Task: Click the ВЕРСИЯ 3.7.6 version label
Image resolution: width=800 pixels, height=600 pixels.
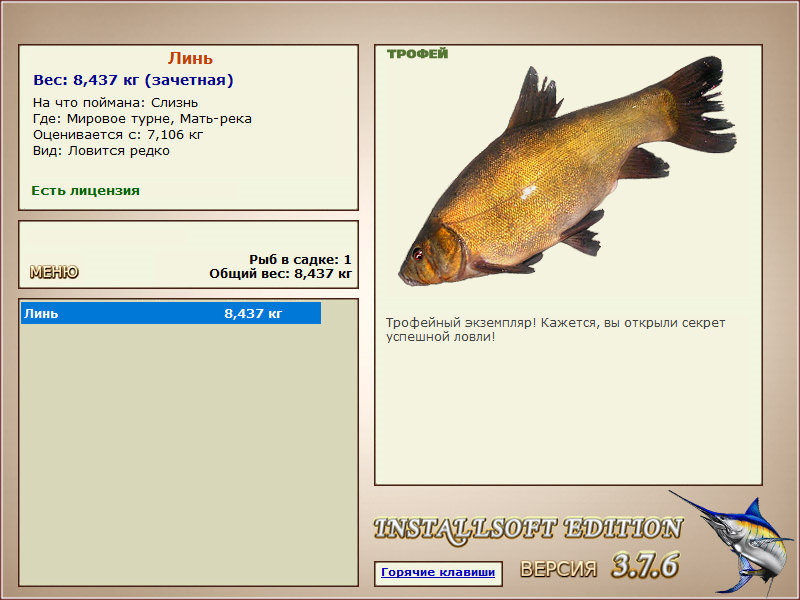Action: [599, 566]
